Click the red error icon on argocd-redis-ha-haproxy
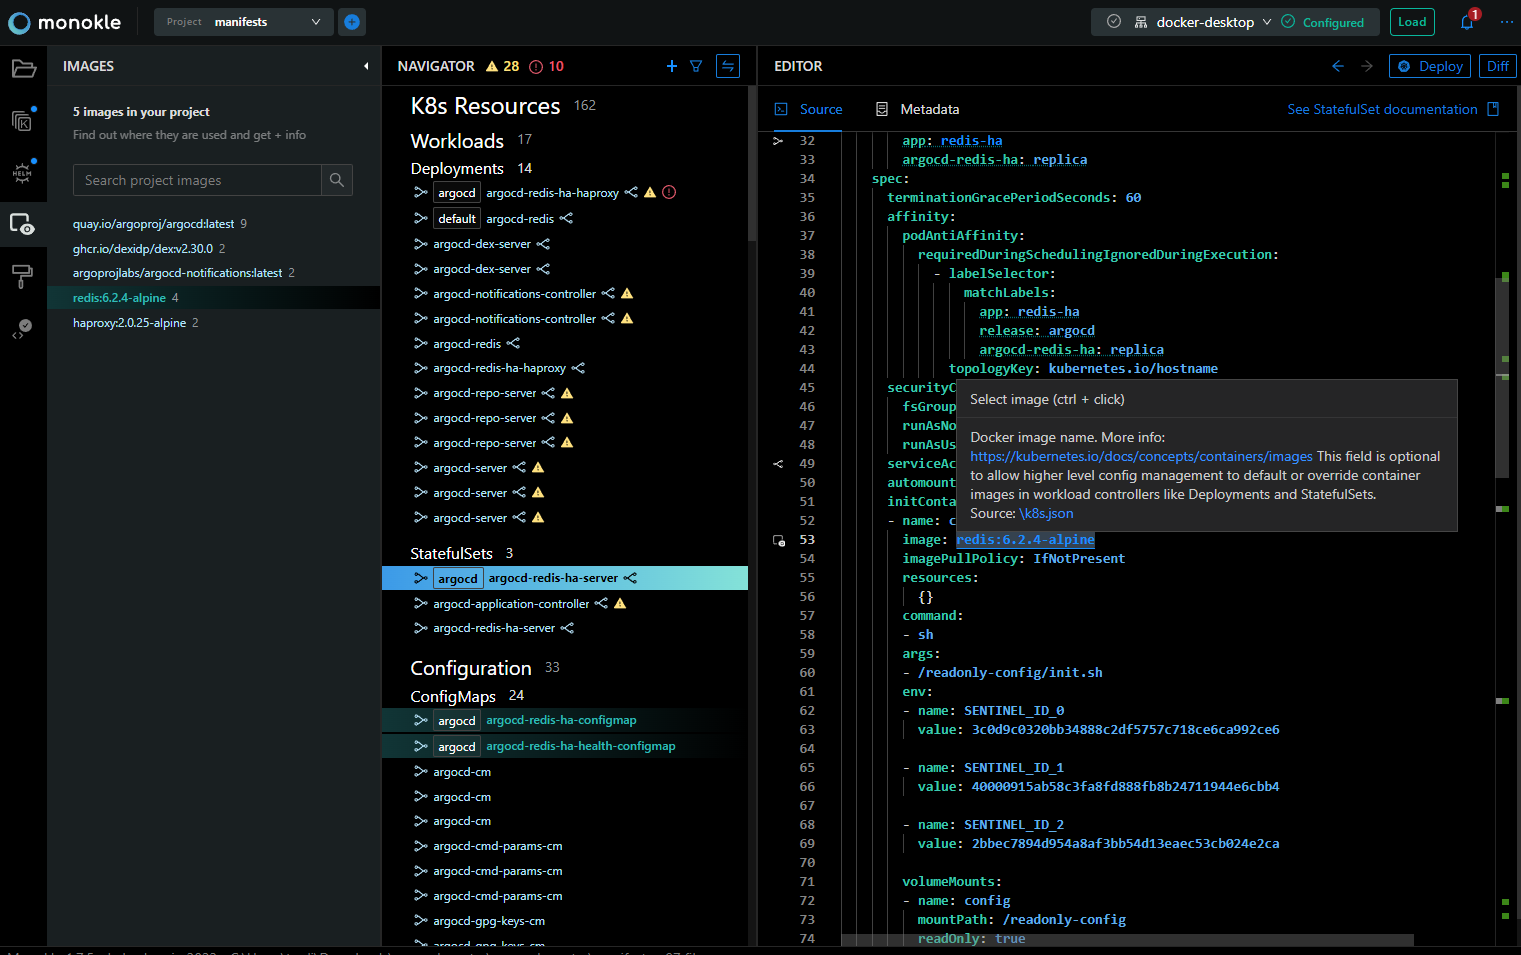Screen dimensions: 1521x955 tap(670, 193)
